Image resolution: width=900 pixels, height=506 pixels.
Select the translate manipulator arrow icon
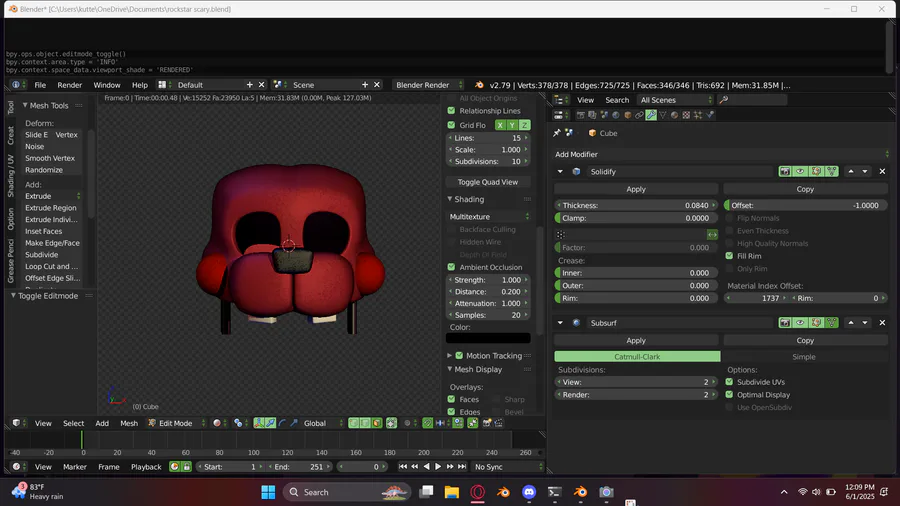coord(270,423)
